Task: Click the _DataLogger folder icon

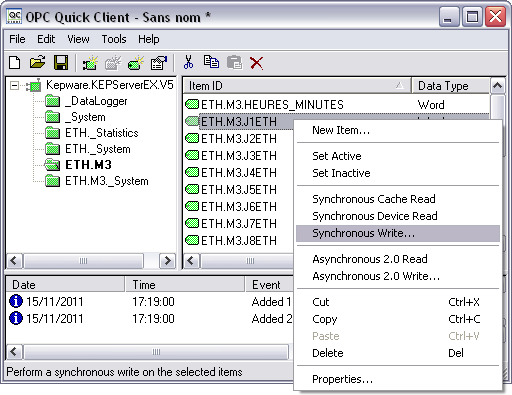Action: [x=52, y=101]
